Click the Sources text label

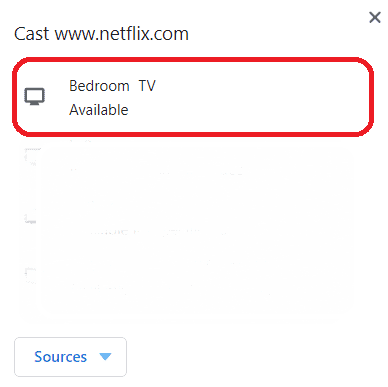tap(60, 357)
